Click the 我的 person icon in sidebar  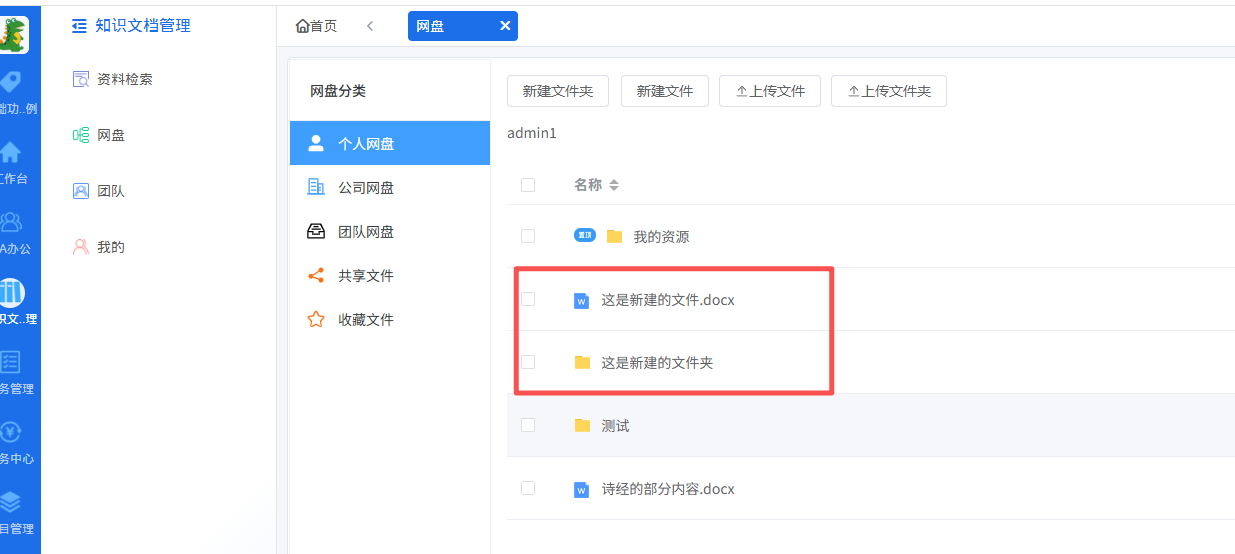click(81, 247)
